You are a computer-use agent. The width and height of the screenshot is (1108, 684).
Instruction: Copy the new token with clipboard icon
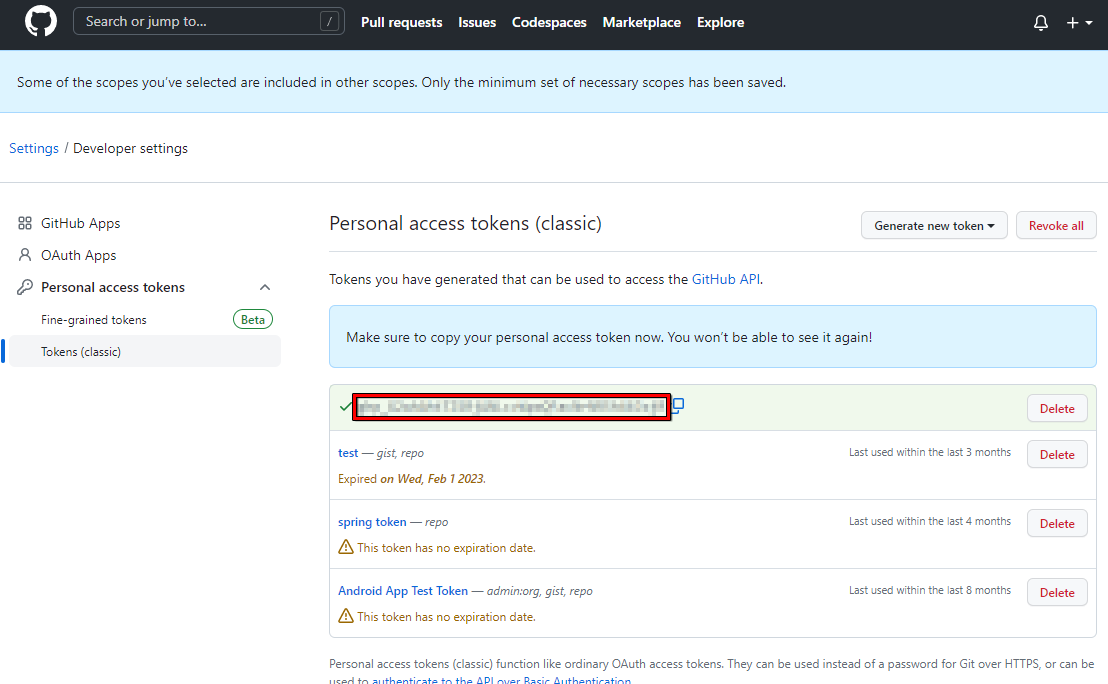pos(678,405)
